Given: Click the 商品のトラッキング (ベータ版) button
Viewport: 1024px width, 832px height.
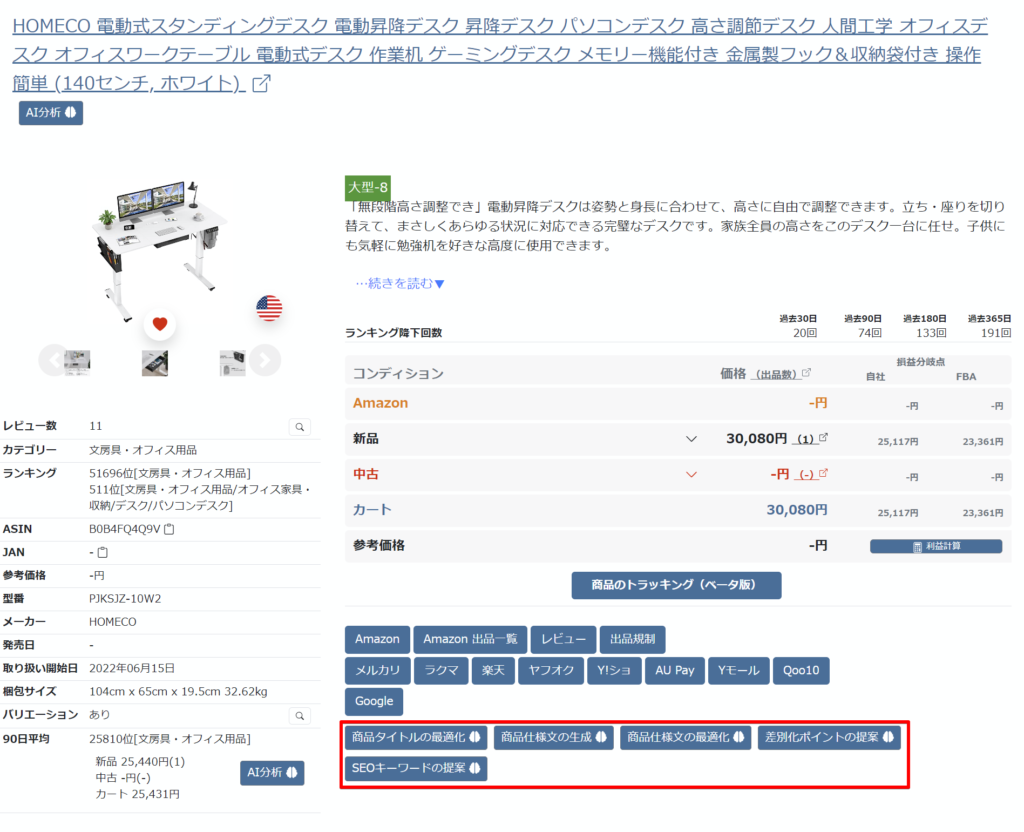Looking at the screenshot, I should point(676,585).
